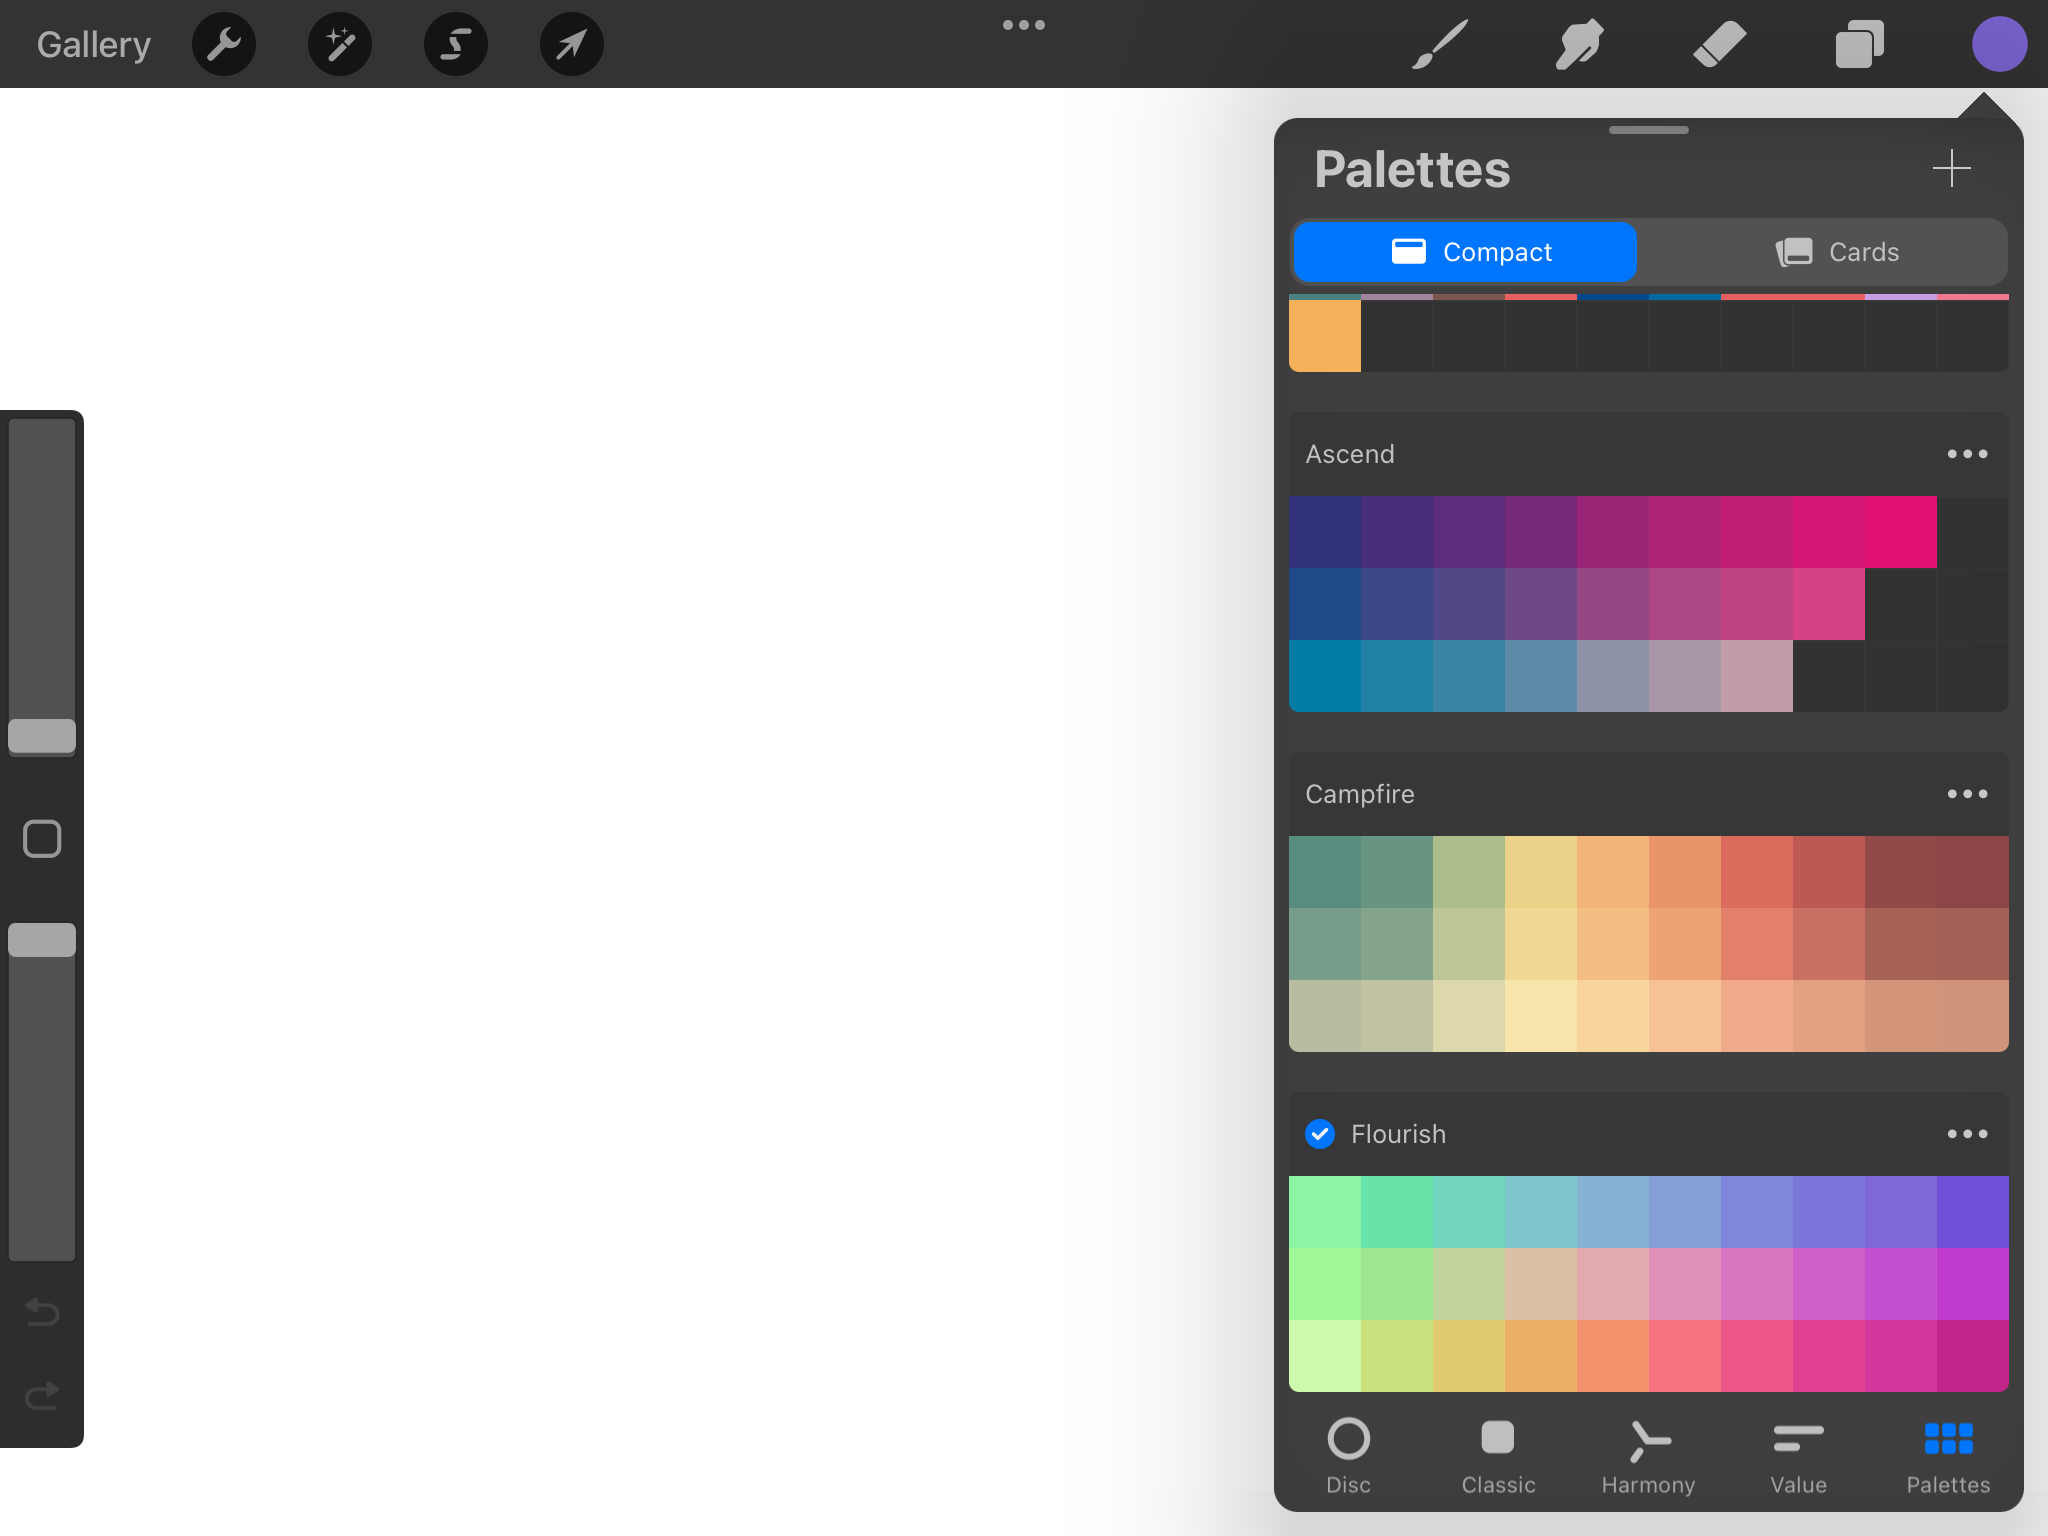The width and height of the screenshot is (2048, 1536).
Task: Switch to the Classic color tab
Action: (1497, 1456)
